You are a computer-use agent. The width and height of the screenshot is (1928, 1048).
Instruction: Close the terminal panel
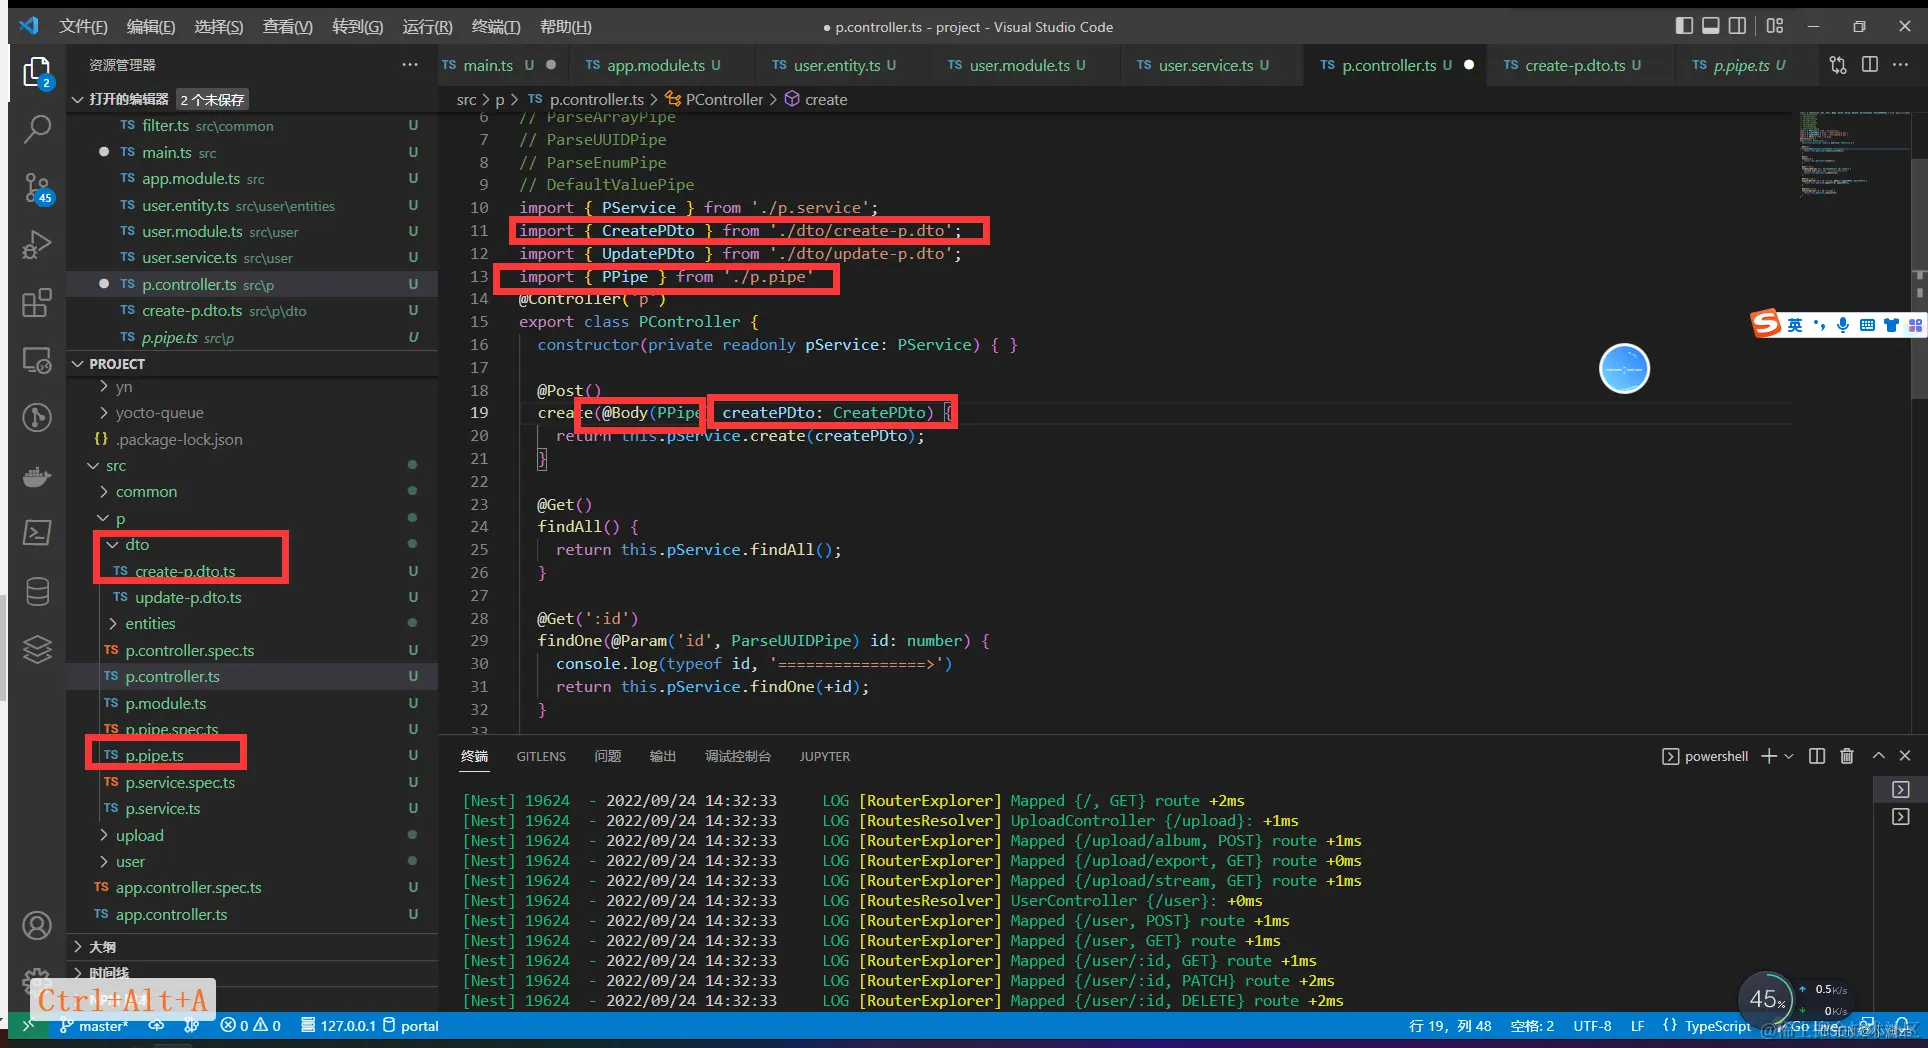pyautogui.click(x=1905, y=756)
